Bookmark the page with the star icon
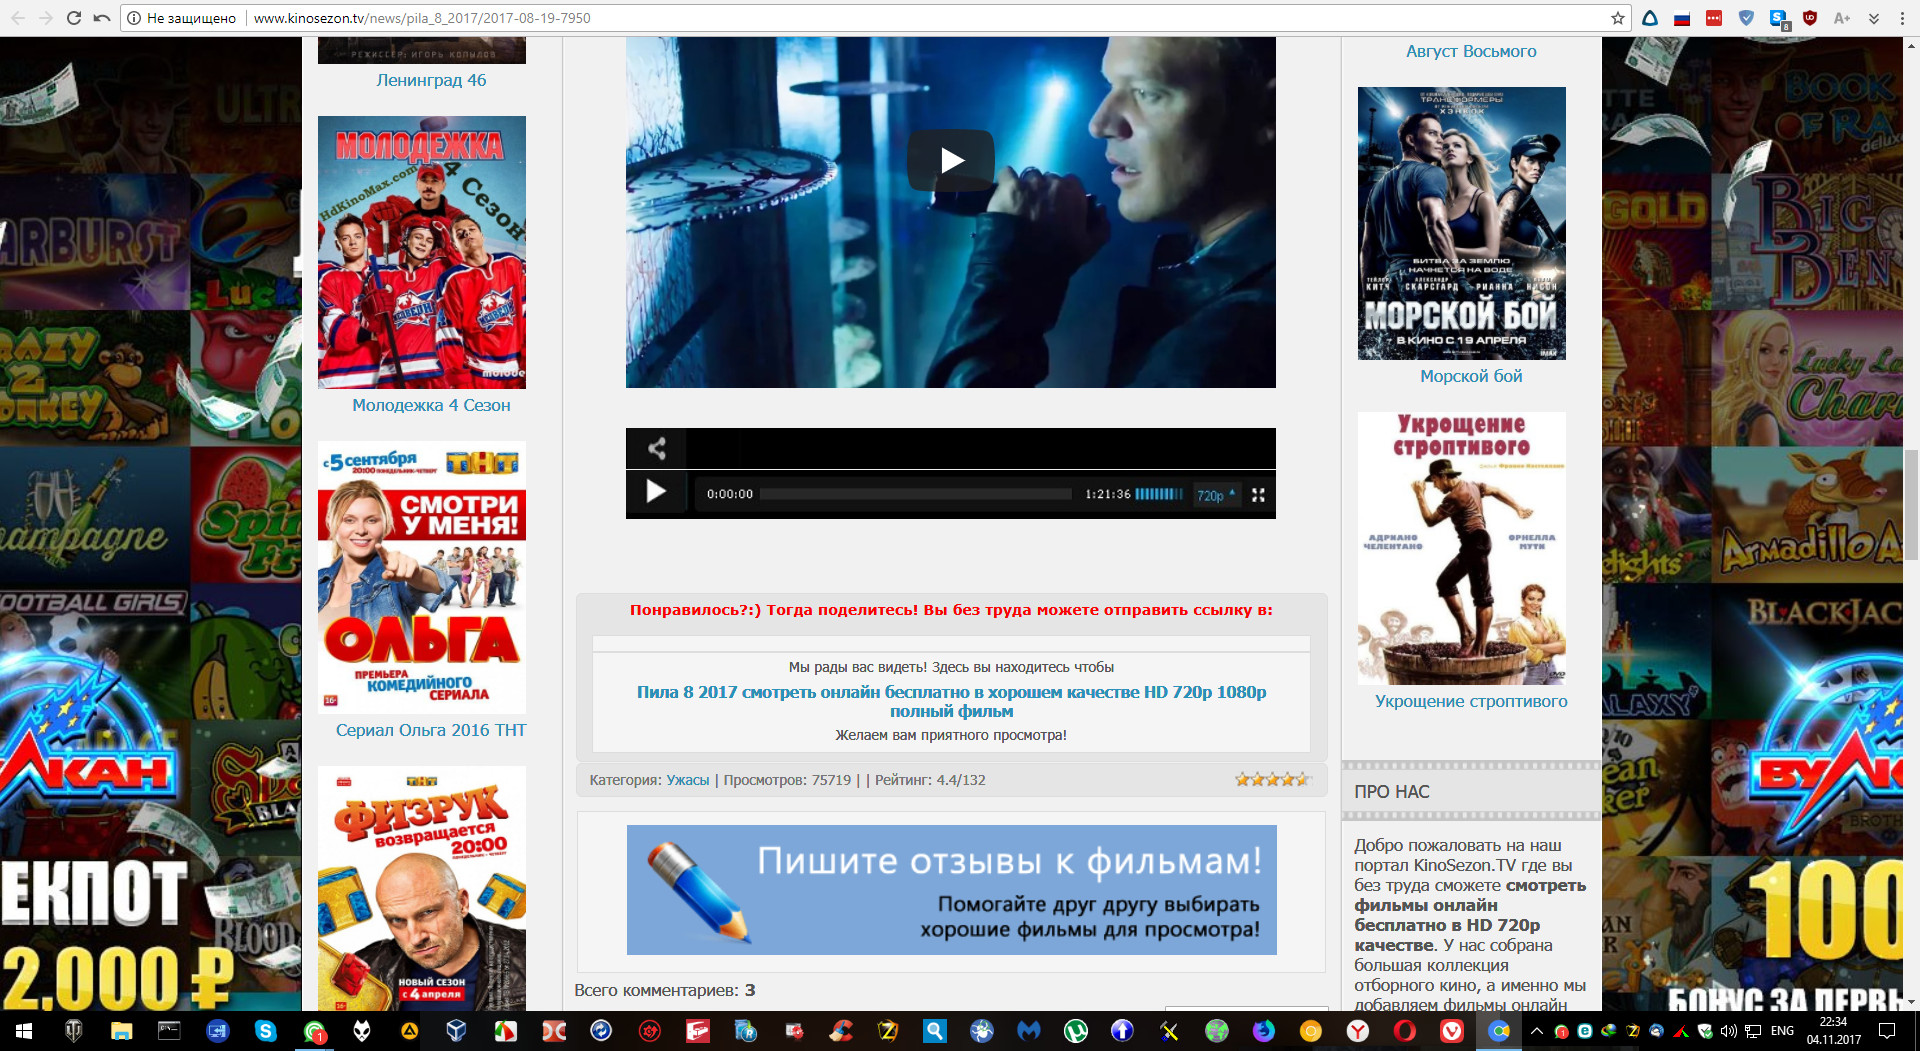 [x=1617, y=18]
